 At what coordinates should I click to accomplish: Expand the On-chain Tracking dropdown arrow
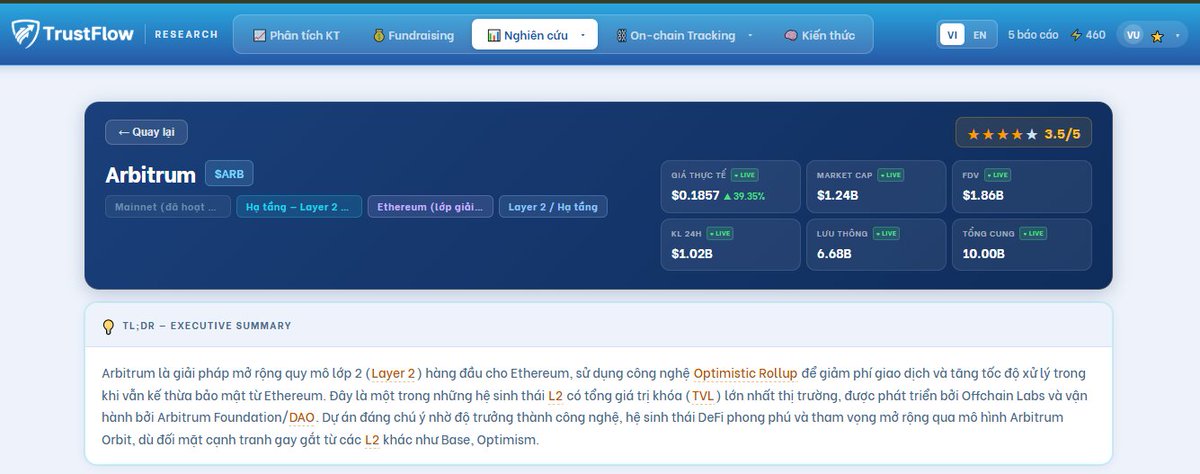(750, 35)
